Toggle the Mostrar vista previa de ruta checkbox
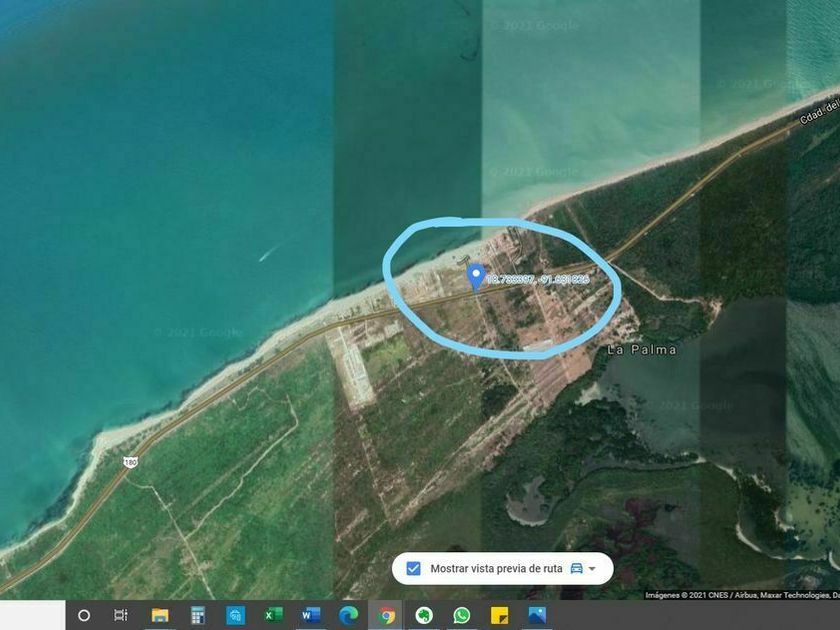The width and height of the screenshot is (840, 630). click(x=413, y=568)
